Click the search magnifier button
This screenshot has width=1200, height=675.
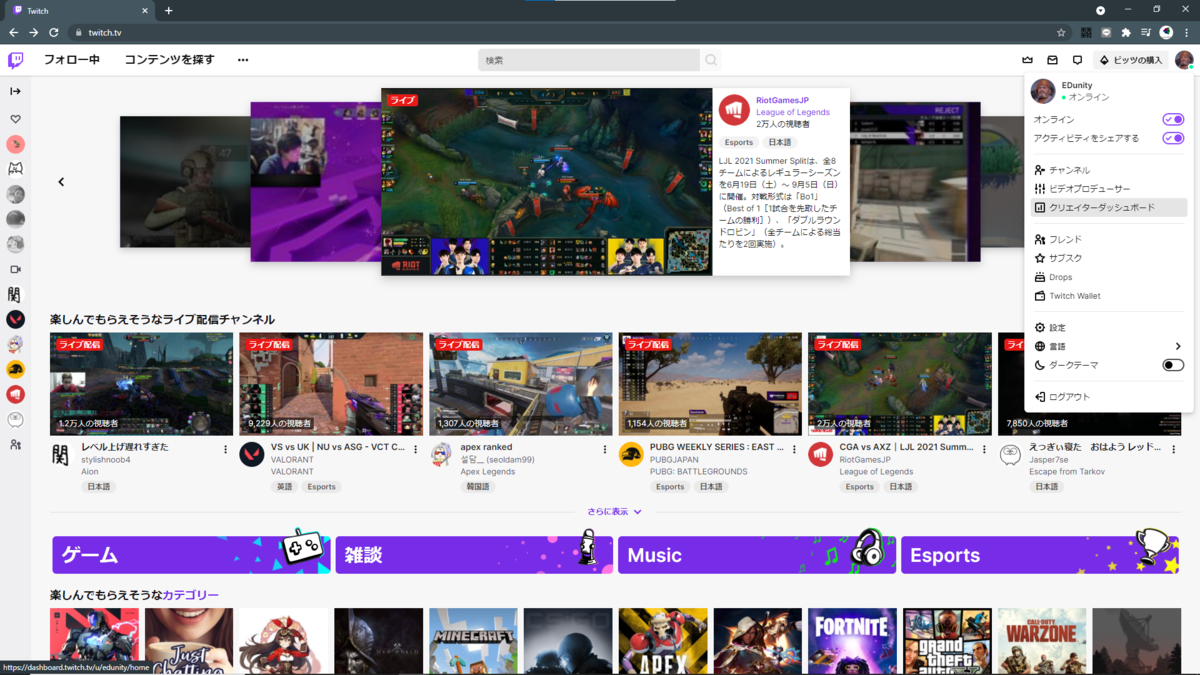tap(711, 60)
